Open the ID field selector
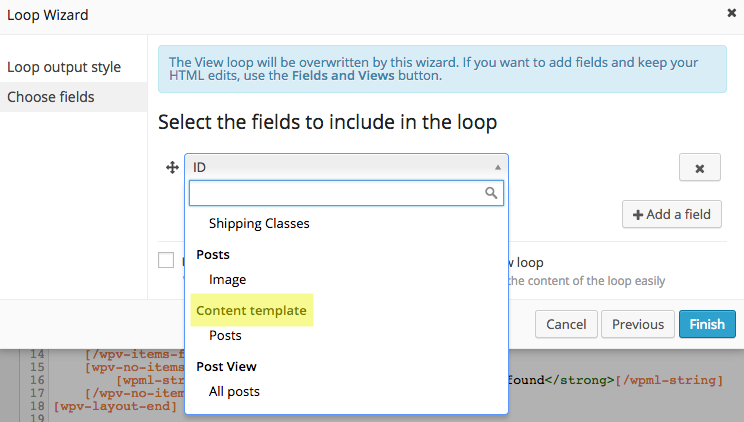 (x=346, y=167)
